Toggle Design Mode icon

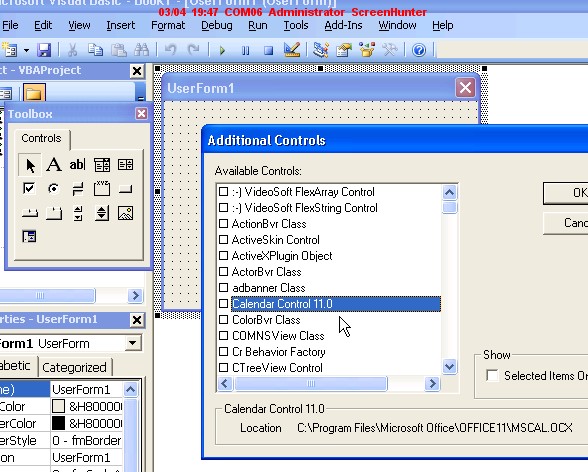tap(292, 50)
